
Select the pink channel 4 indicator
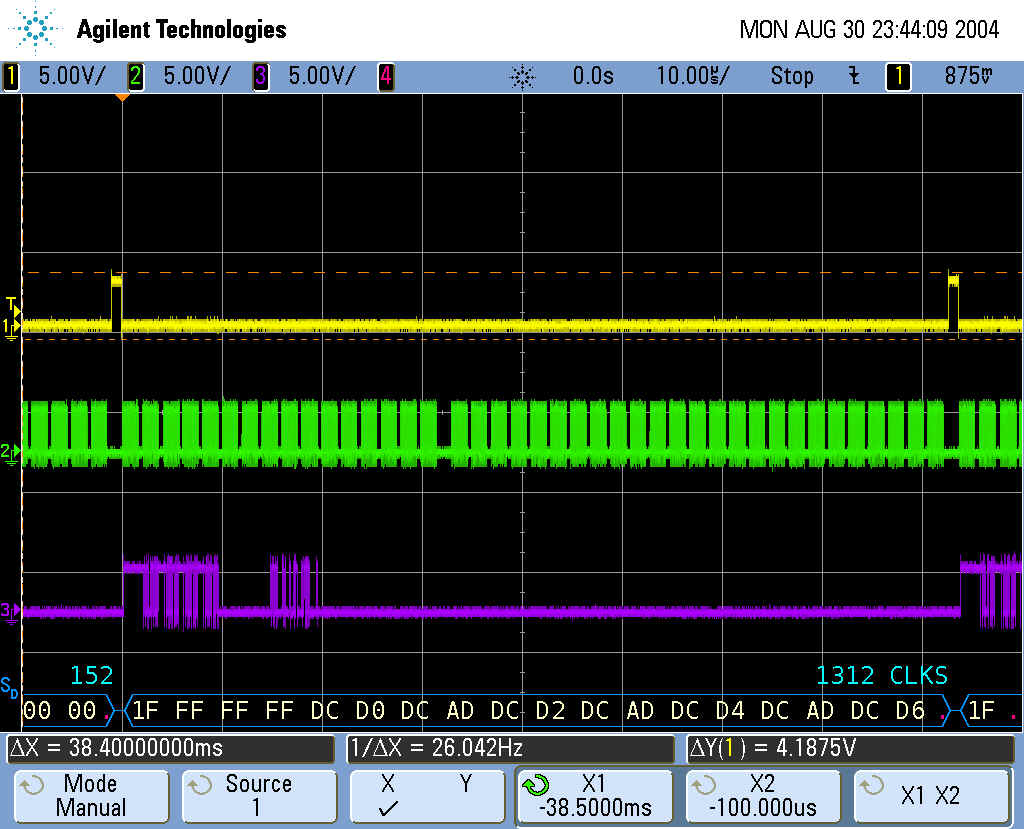click(x=386, y=76)
